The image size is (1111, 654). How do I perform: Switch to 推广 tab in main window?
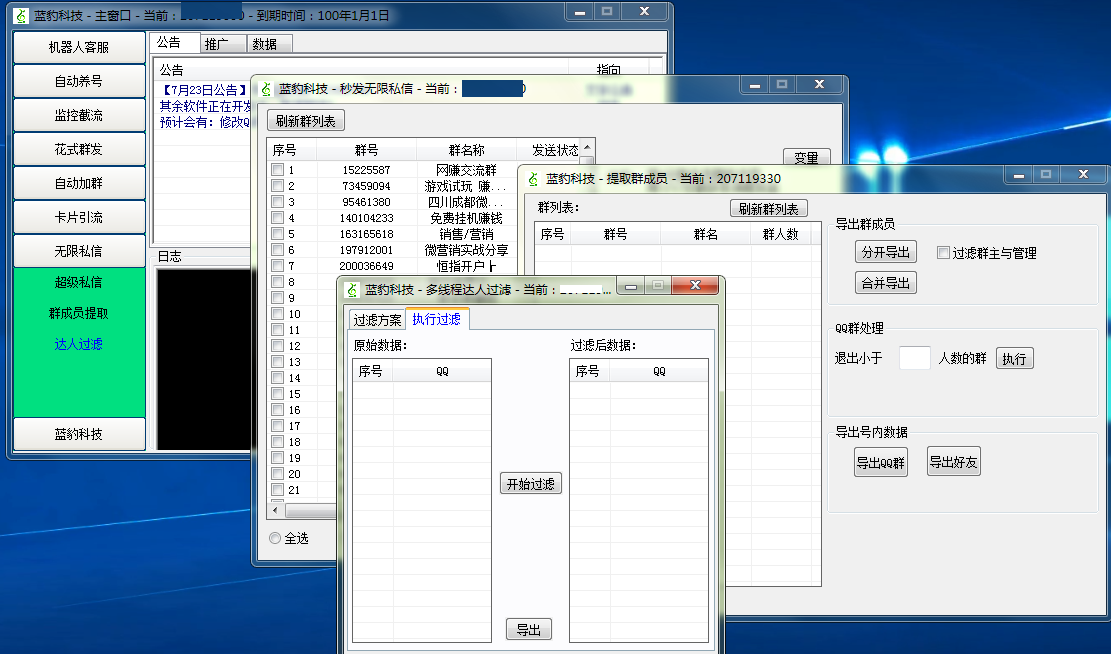pos(222,44)
